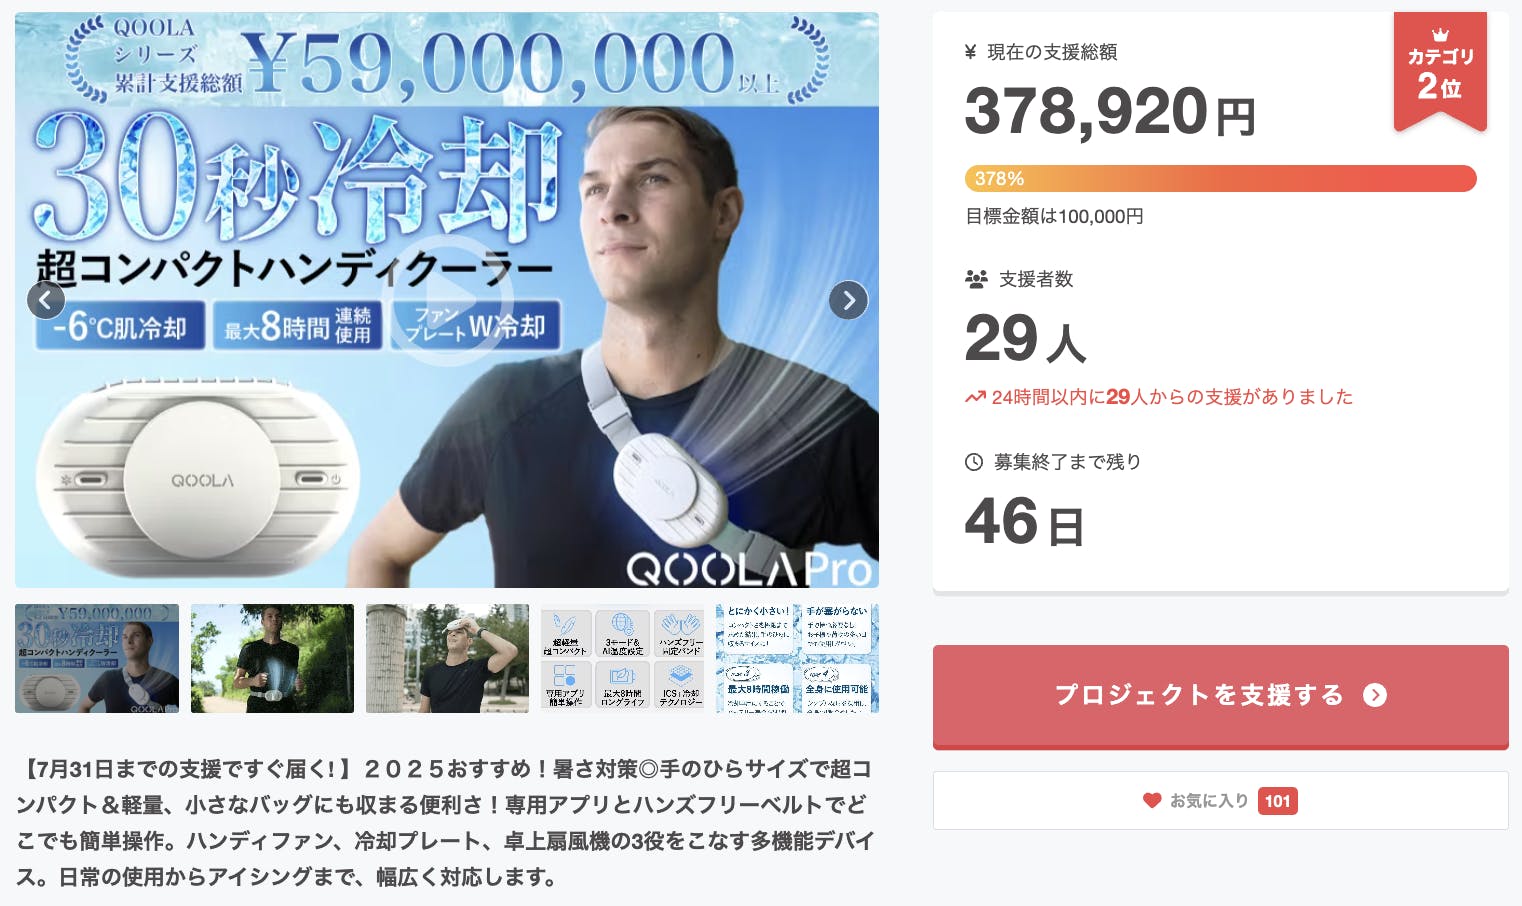Viewport: 1522px width, 906px height.
Task: Click arrow icon on support project button
Action: coord(1375,695)
